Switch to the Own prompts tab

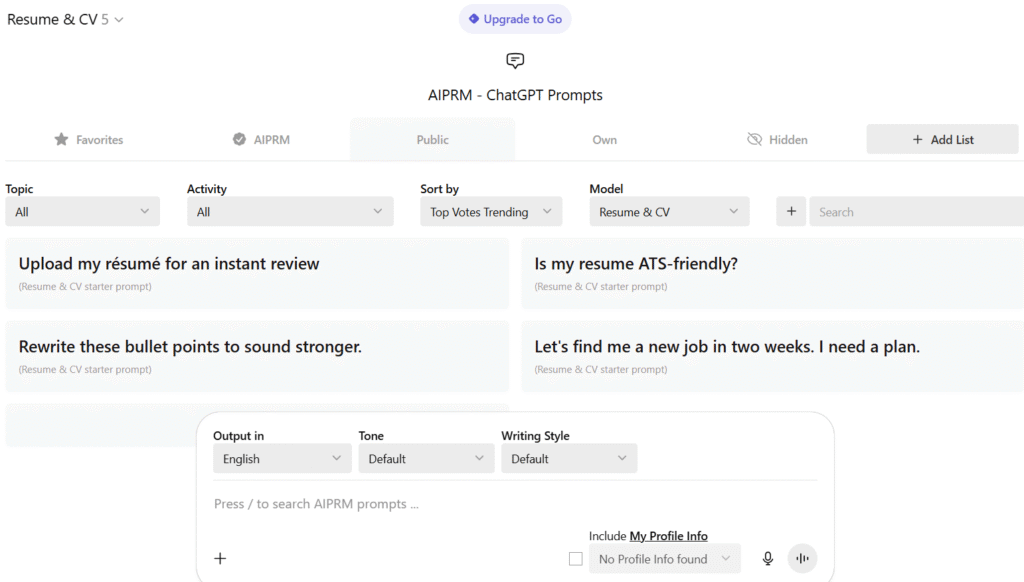(604, 139)
